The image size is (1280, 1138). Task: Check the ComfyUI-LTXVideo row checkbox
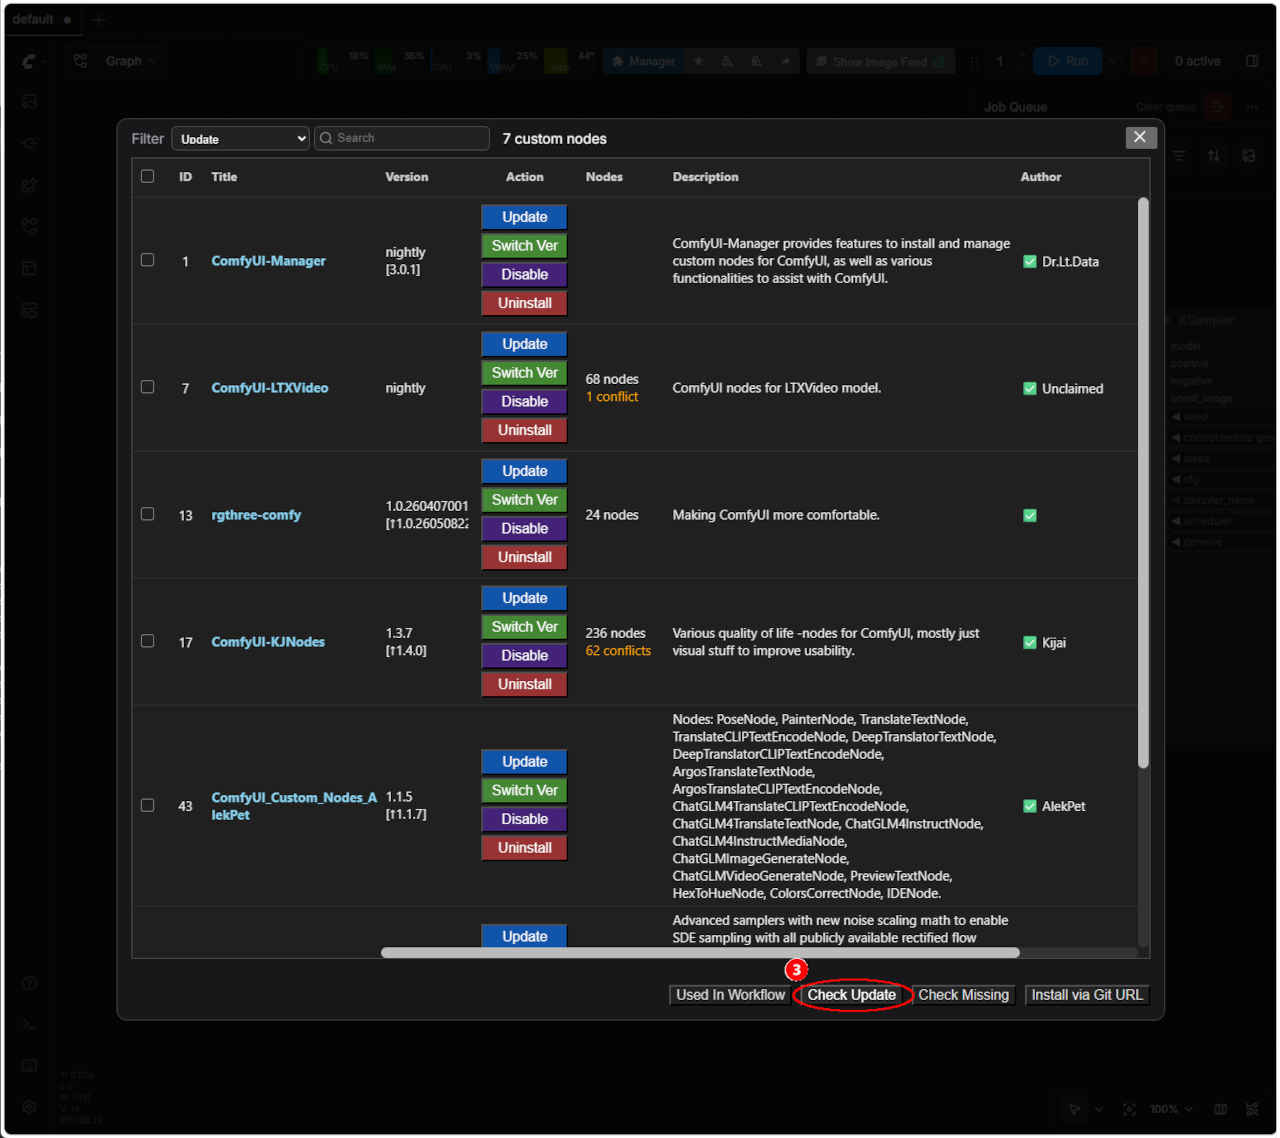pos(148,387)
